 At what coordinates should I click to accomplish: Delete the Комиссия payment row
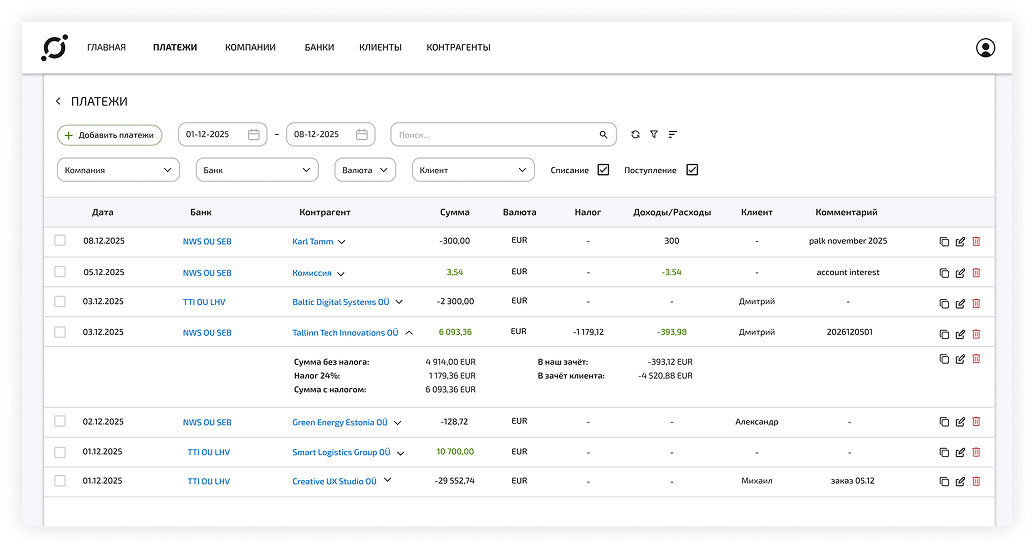click(976, 273)
